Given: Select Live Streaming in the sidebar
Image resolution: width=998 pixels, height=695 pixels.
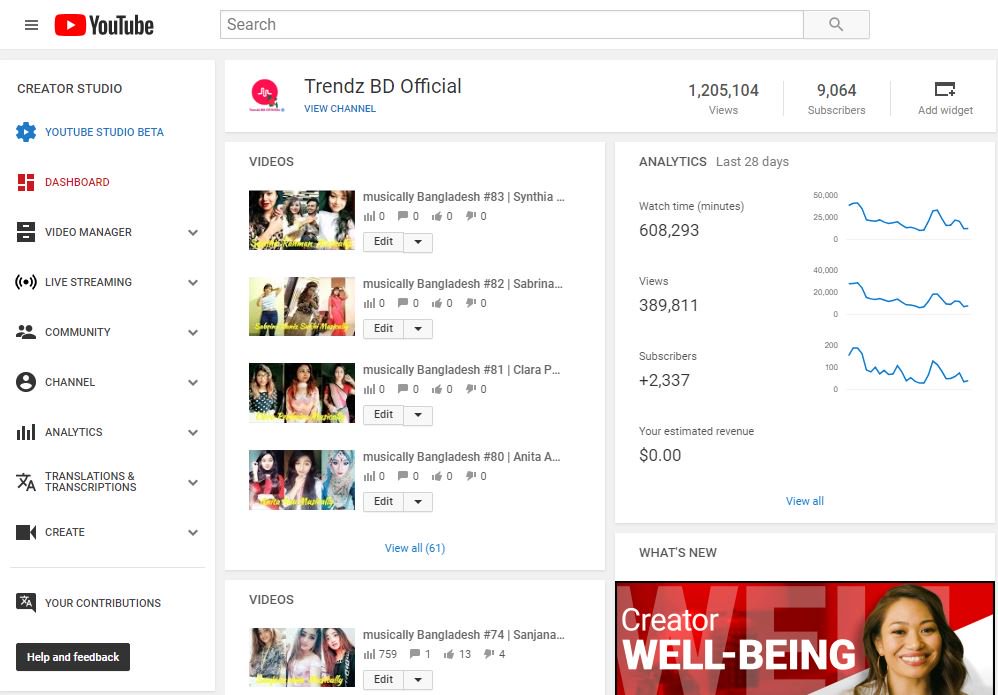Looking at the screenshot, I should pos(88,282).
